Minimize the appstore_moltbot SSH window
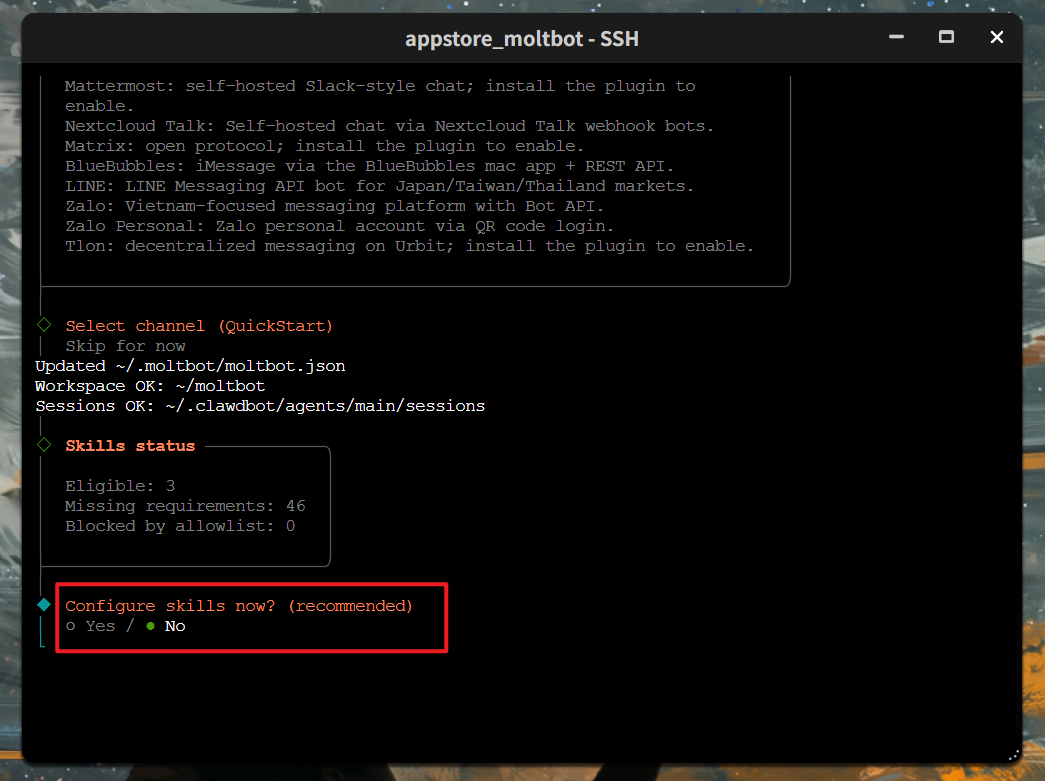This screenshot has height=781, width=1045. pos(896,37)
